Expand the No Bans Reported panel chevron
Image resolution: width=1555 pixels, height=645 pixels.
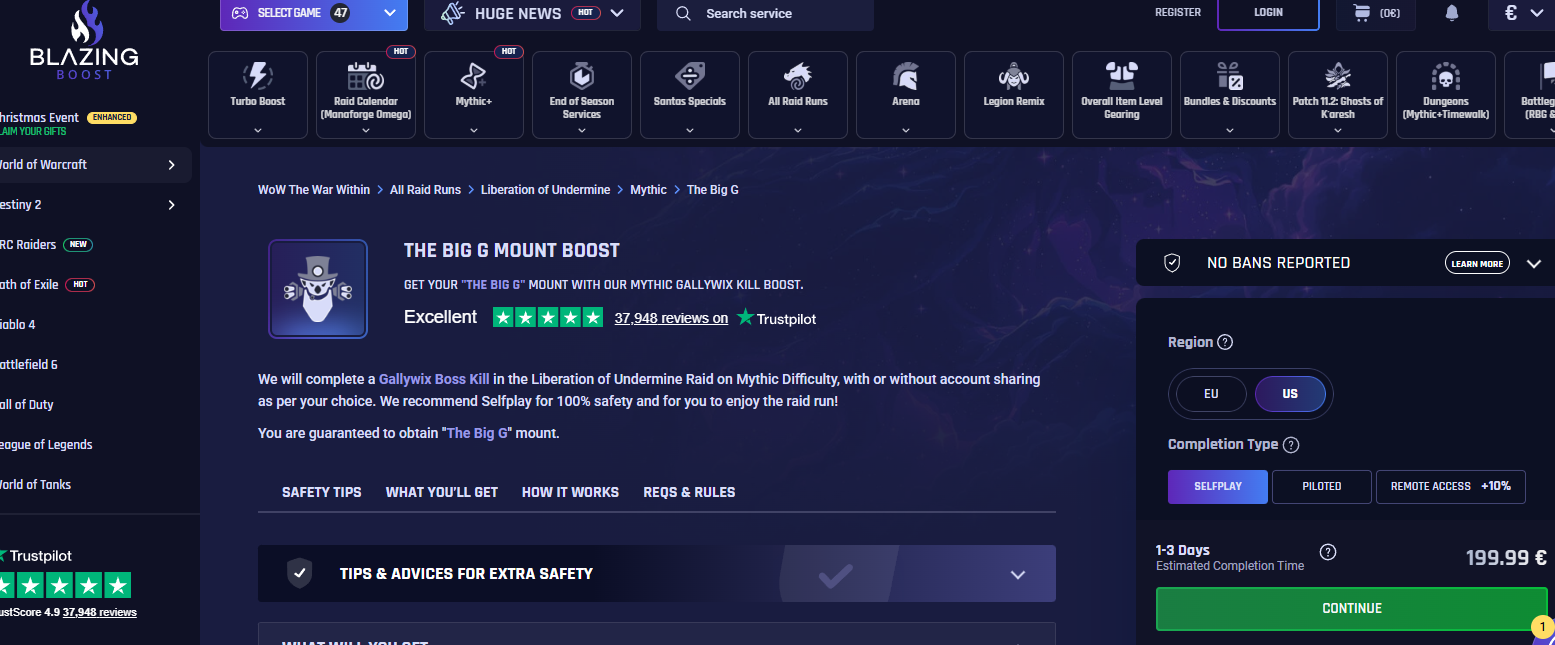point(1534,264)
